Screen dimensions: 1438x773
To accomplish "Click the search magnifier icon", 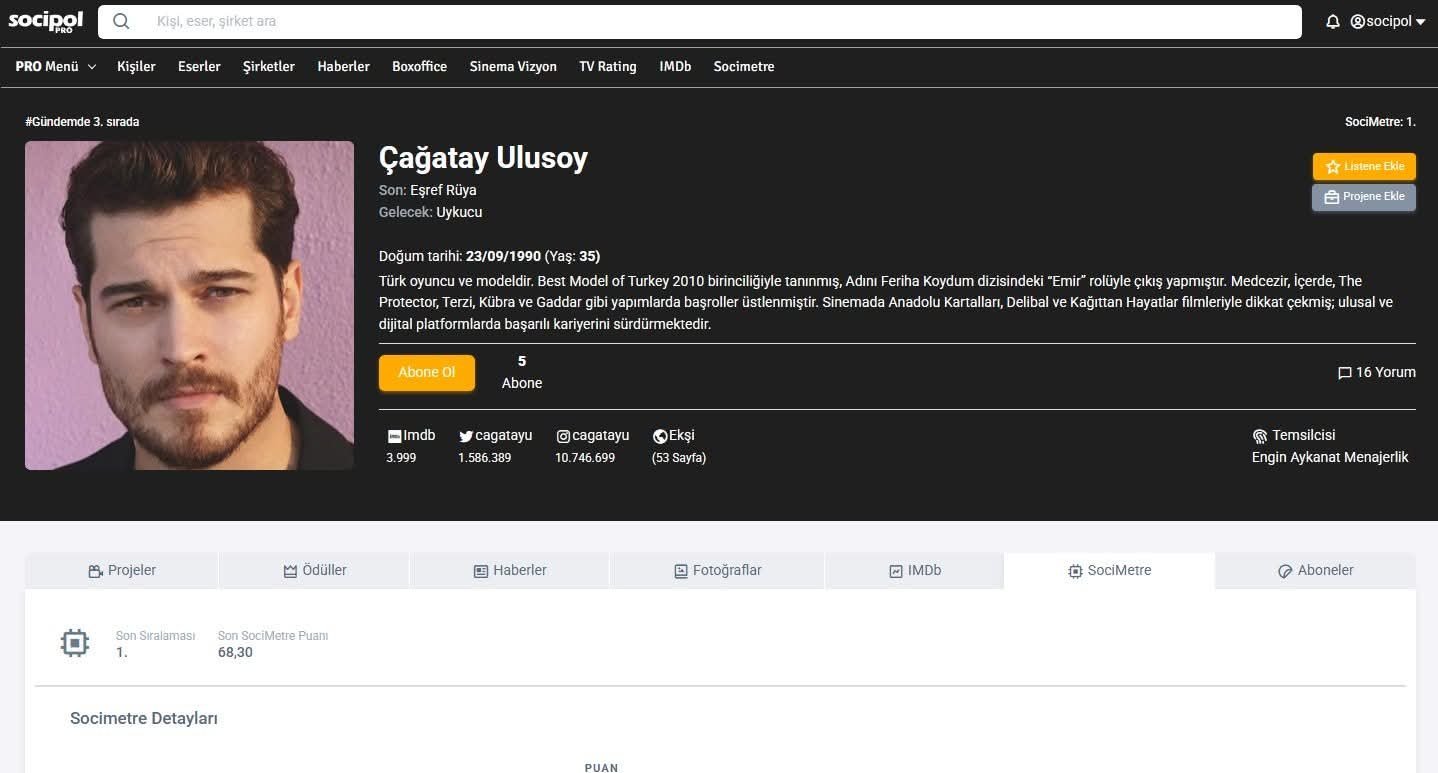I will pyautogui.click(x=121, y=21).
